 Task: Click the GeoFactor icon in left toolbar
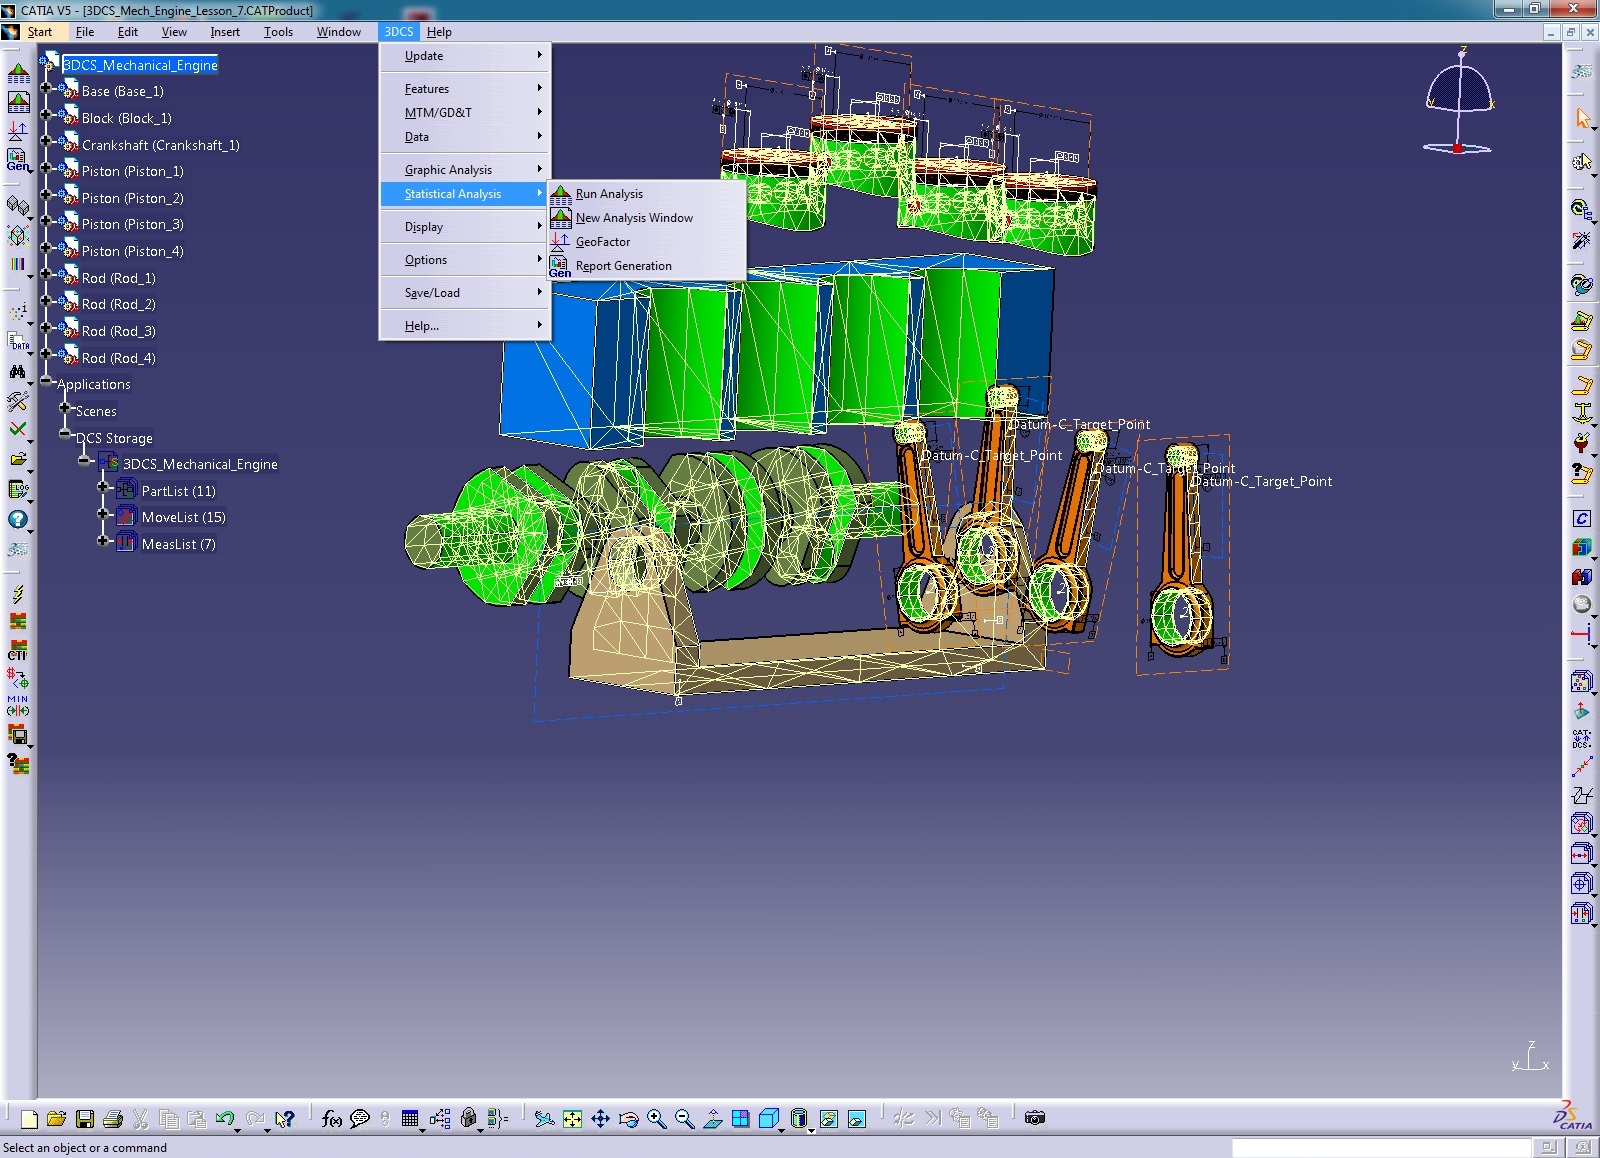18,130
